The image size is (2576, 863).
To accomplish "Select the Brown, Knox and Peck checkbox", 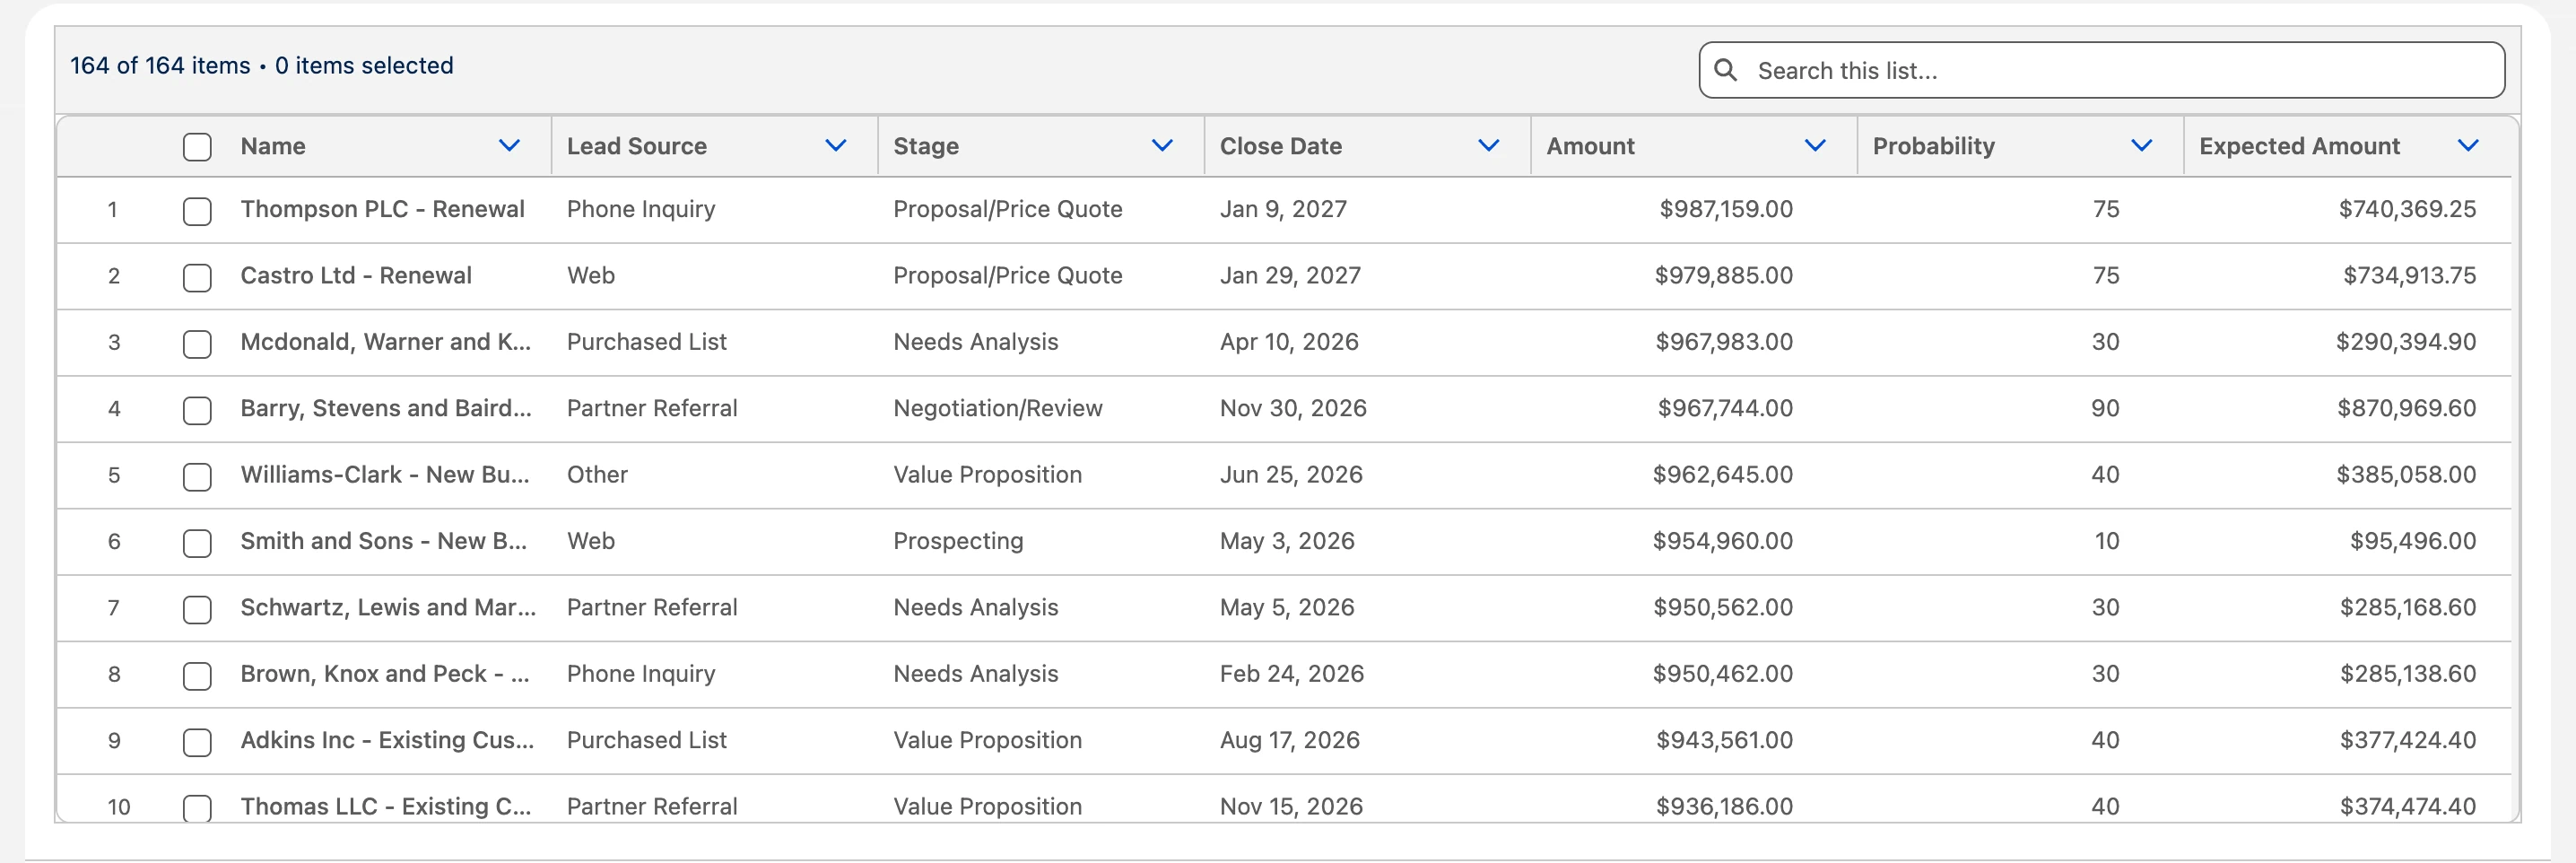I will click(x=197, y=676).
